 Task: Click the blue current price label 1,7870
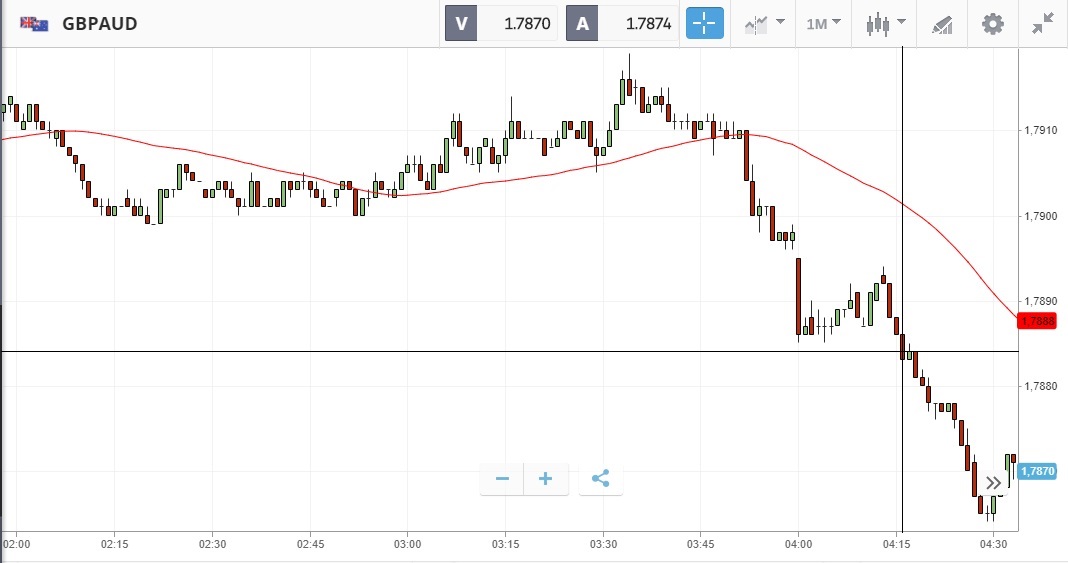tap(1039, 470)
